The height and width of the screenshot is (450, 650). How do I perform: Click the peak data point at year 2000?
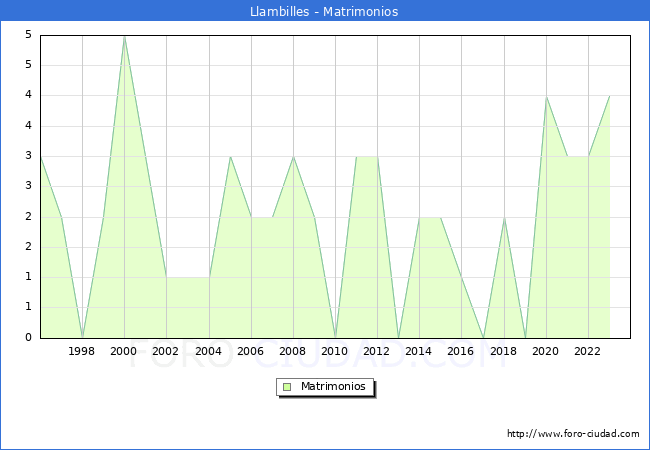[x=124, y=37]
